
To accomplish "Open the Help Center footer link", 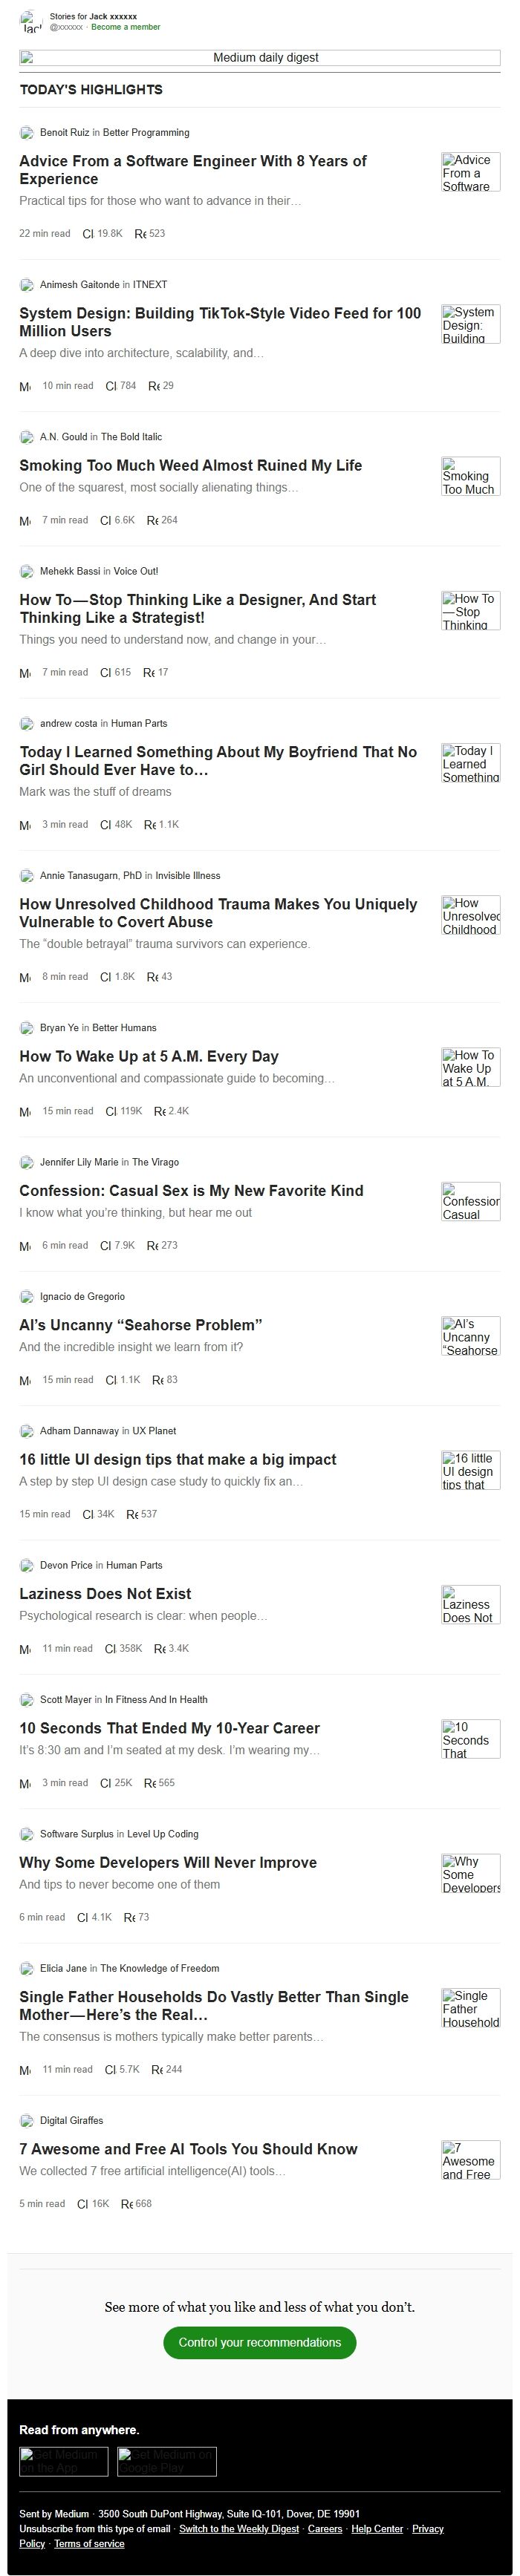I will pos(377,2529).
